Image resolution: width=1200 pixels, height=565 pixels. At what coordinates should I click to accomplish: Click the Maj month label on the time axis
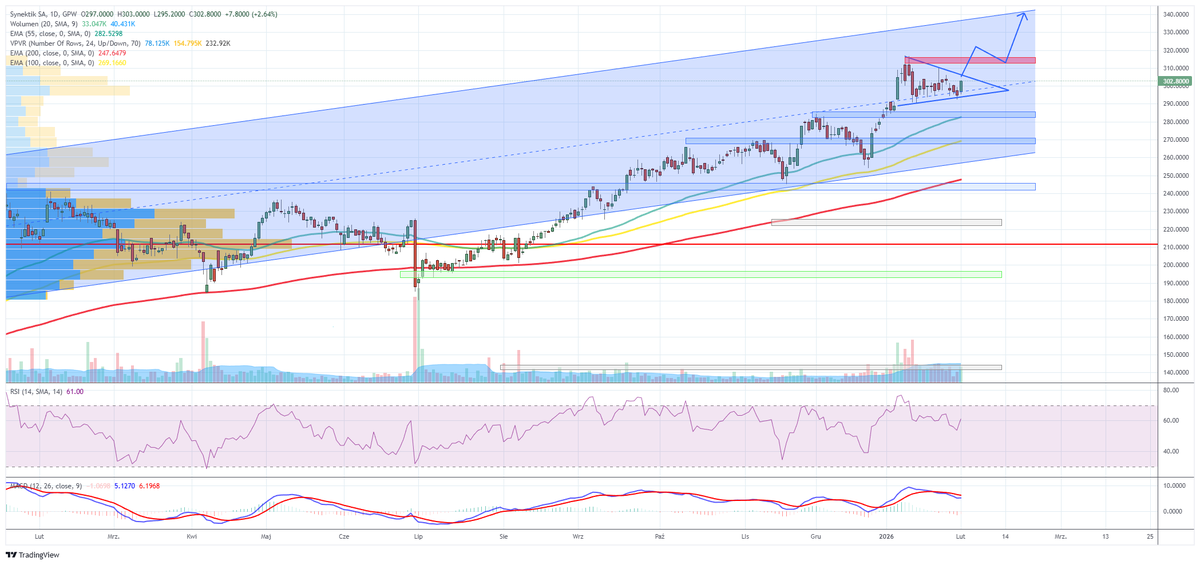click(266, 536)
